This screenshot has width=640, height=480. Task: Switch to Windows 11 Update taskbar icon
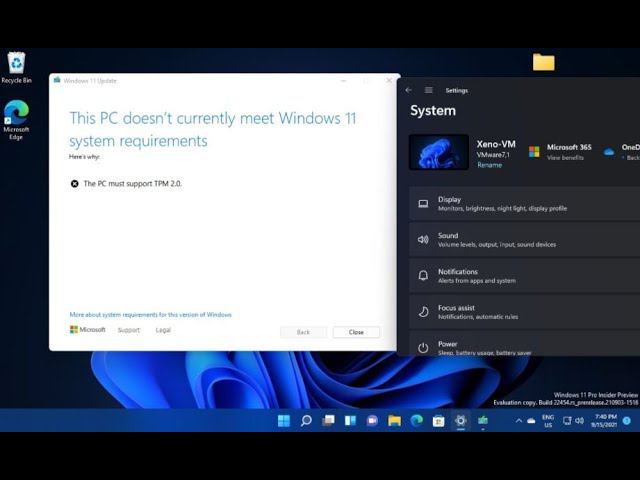coord(483,420)
